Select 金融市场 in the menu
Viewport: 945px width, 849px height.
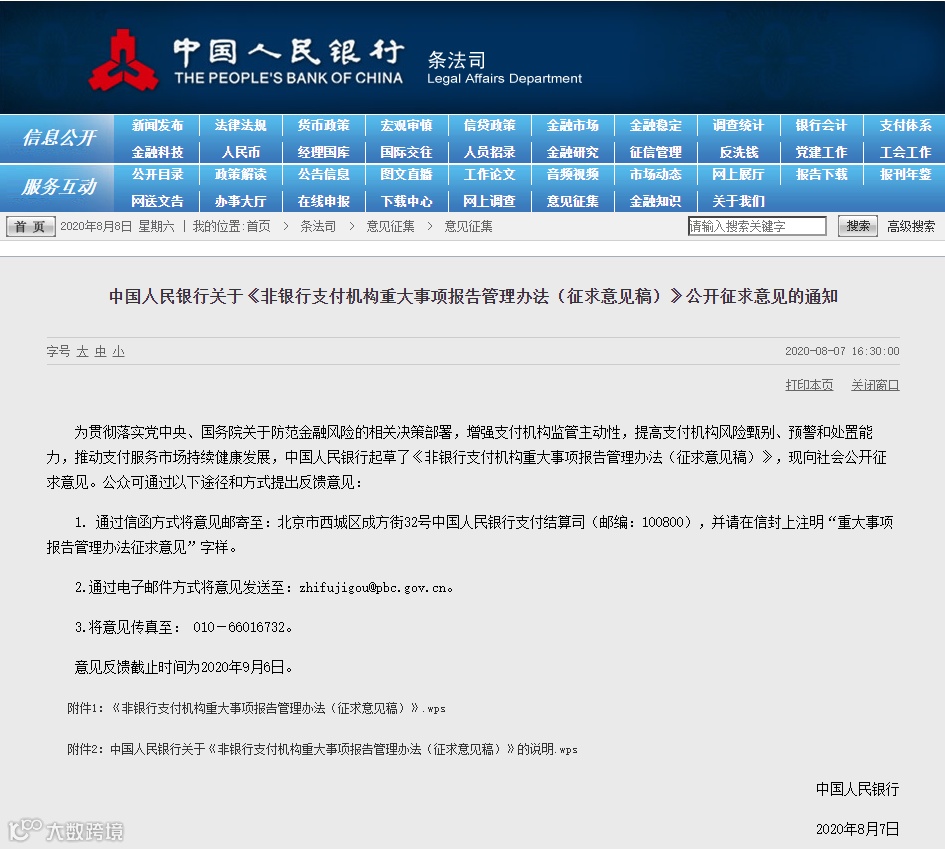tap(573, 125)
